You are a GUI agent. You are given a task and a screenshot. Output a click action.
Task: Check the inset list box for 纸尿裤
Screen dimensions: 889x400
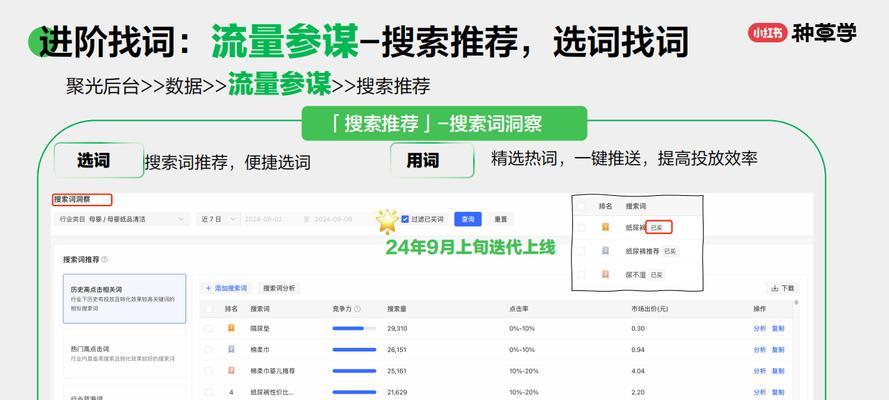pos(581,227)
